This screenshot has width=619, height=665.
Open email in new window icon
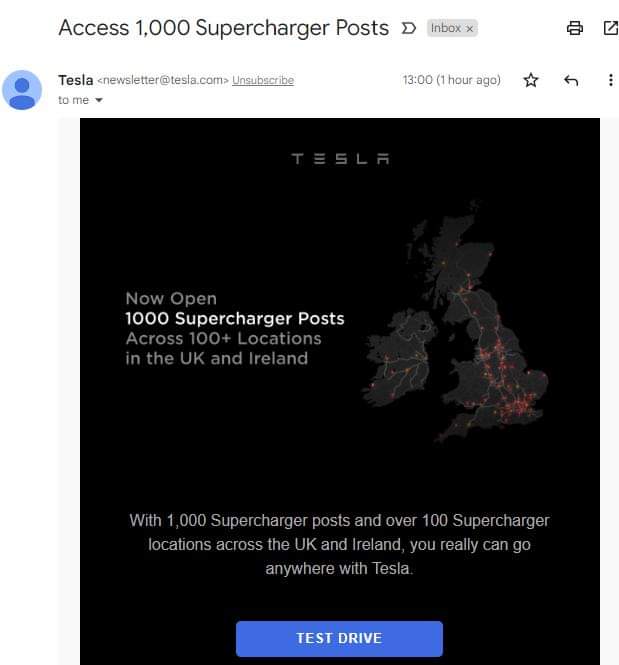pyautogui.click(x=610, y=28)
